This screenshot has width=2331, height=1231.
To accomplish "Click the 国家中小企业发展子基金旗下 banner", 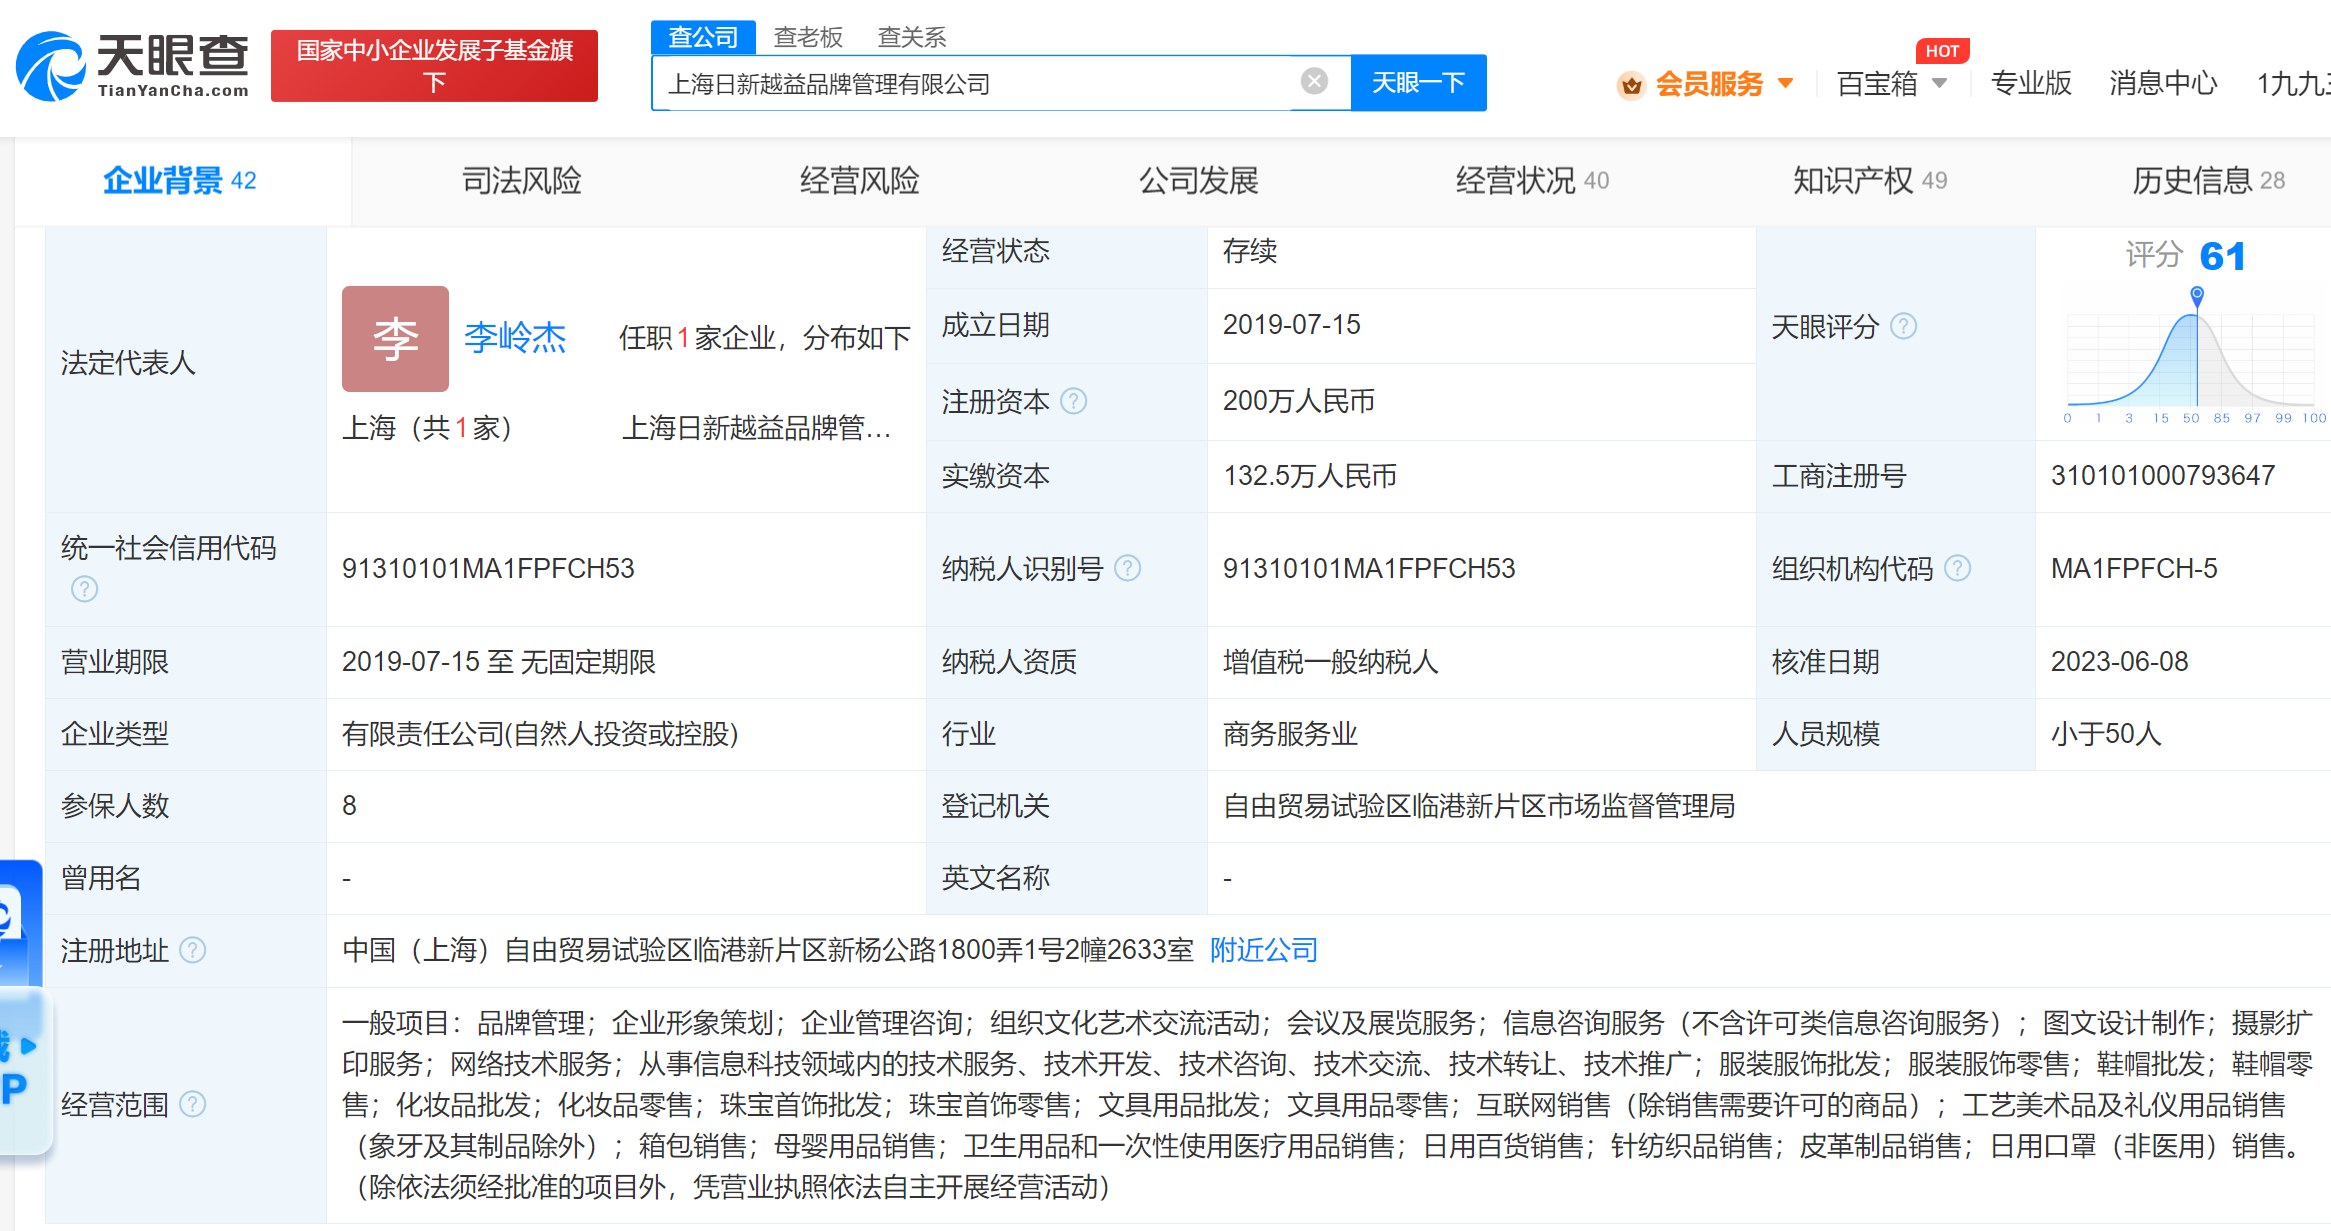I will coord(434,66).
